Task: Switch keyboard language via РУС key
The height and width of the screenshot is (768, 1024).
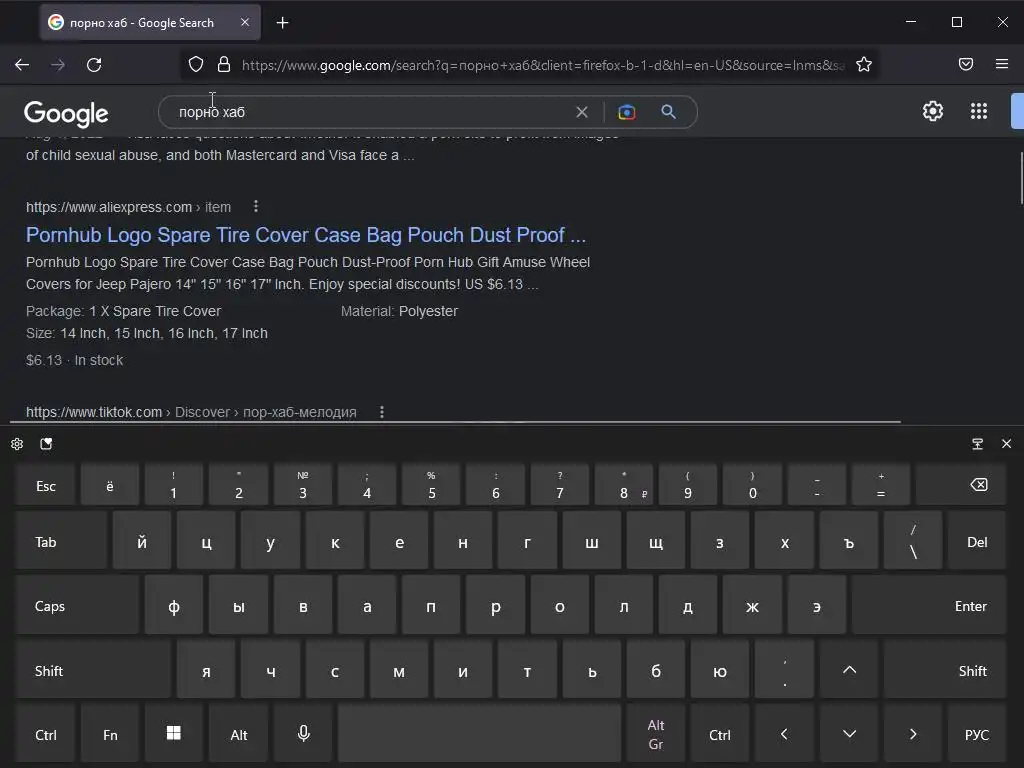Action: pos(977,733)
